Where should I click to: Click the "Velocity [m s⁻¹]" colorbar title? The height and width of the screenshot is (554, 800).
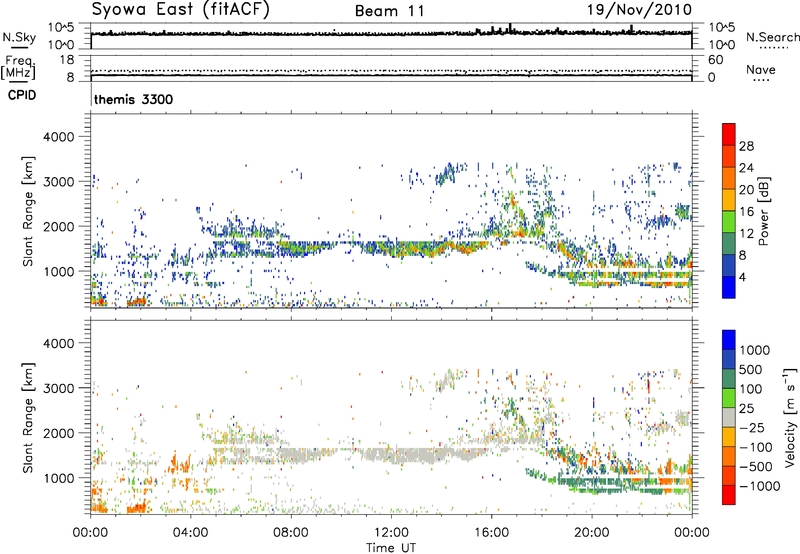(x=790, y=417)
